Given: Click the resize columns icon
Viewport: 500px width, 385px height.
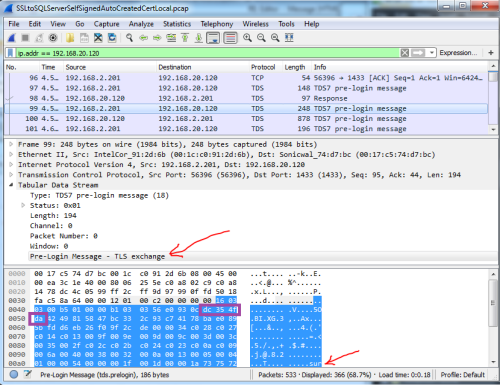Looking at the screenshot, I should (x=289, y=38).
